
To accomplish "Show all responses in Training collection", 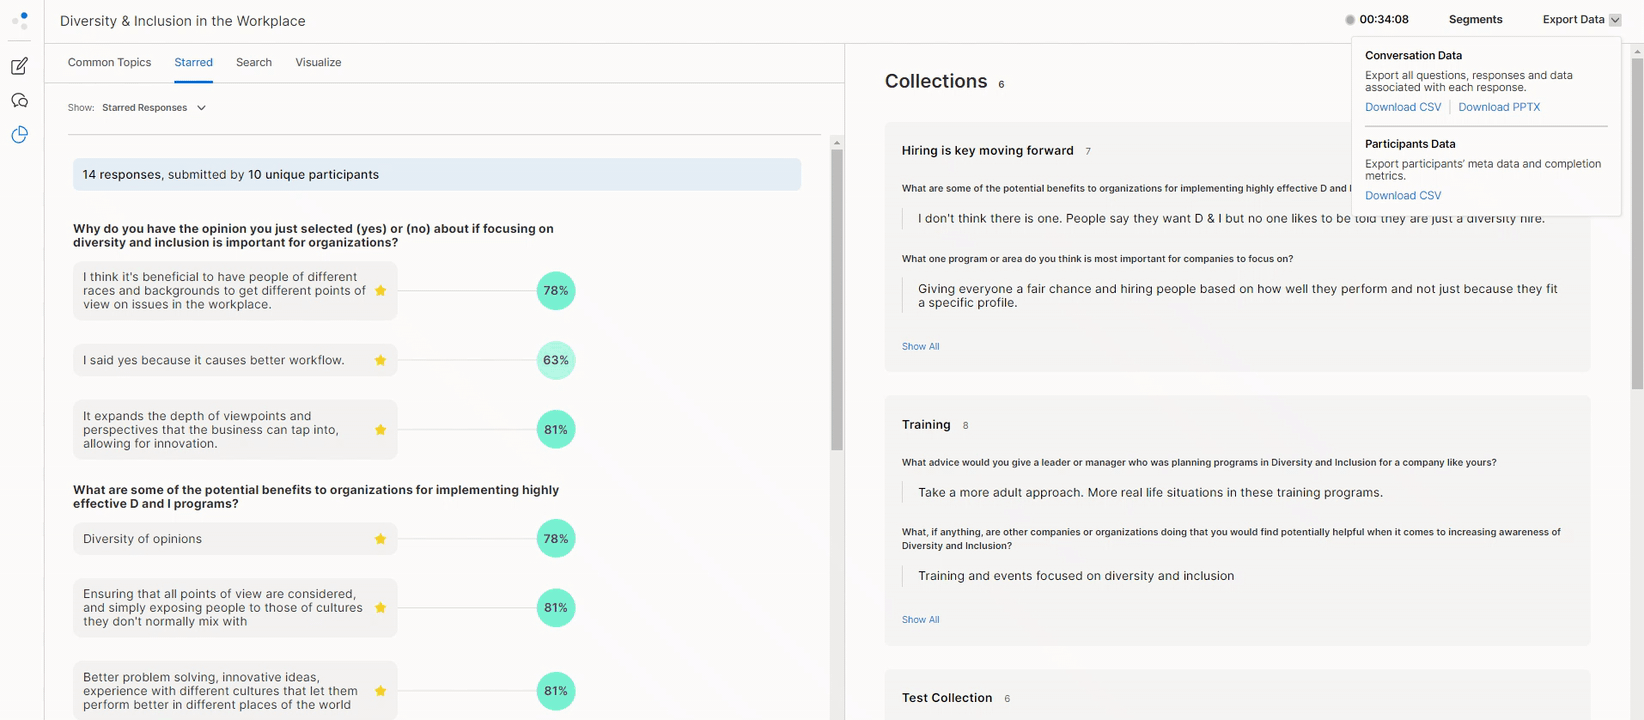I will [920, 620].
